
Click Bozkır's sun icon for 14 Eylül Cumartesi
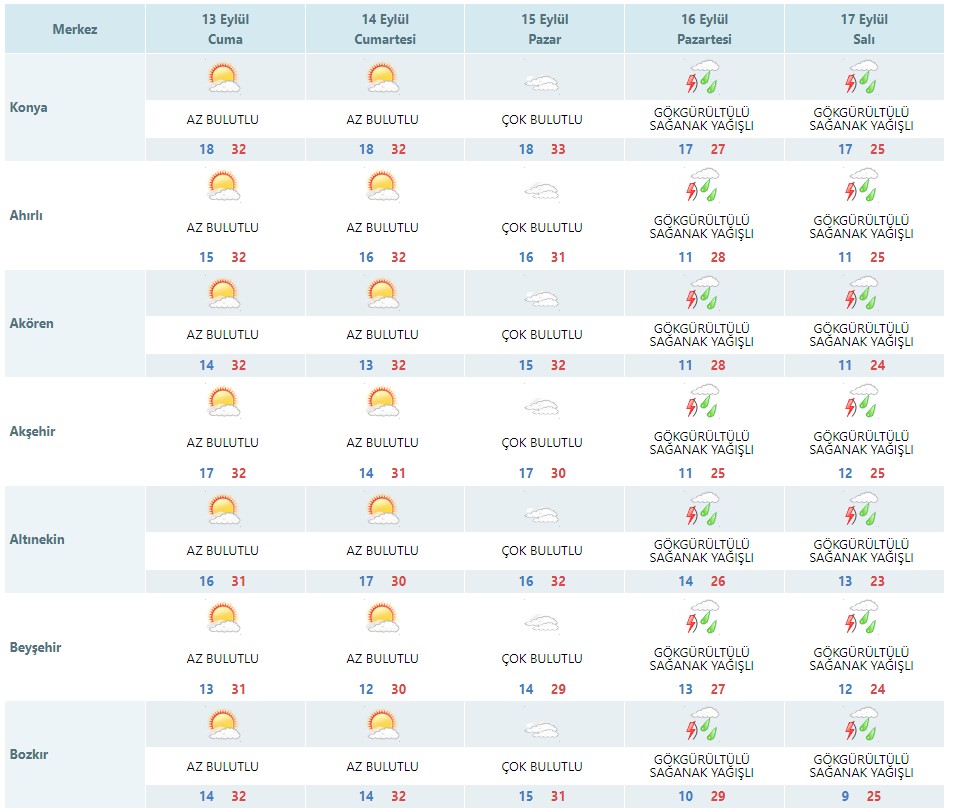[x=383, y=725]
